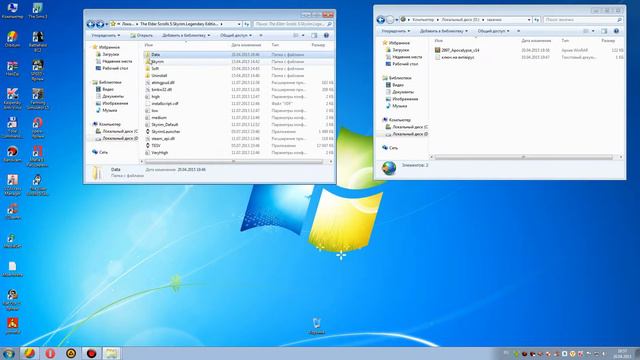Open the Упорядочить menu in the Skyrim window
The height and width of the screenshot is (360, 640).
[106, 36]
